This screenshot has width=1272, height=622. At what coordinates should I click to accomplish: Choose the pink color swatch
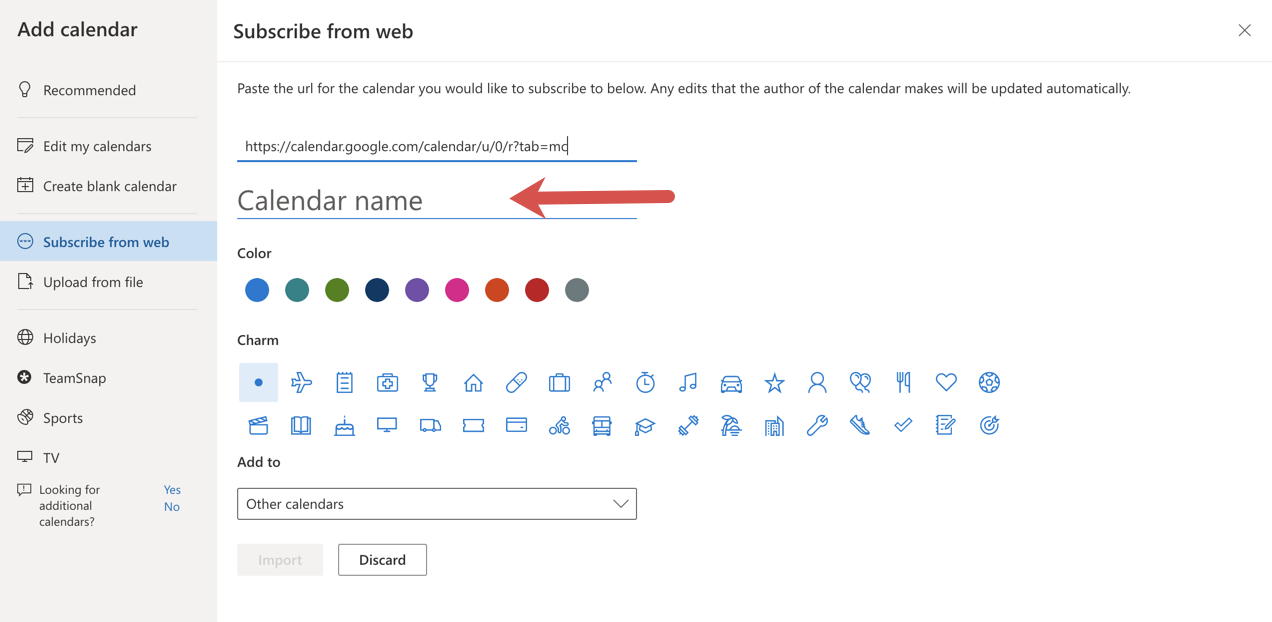click(457, 290)
